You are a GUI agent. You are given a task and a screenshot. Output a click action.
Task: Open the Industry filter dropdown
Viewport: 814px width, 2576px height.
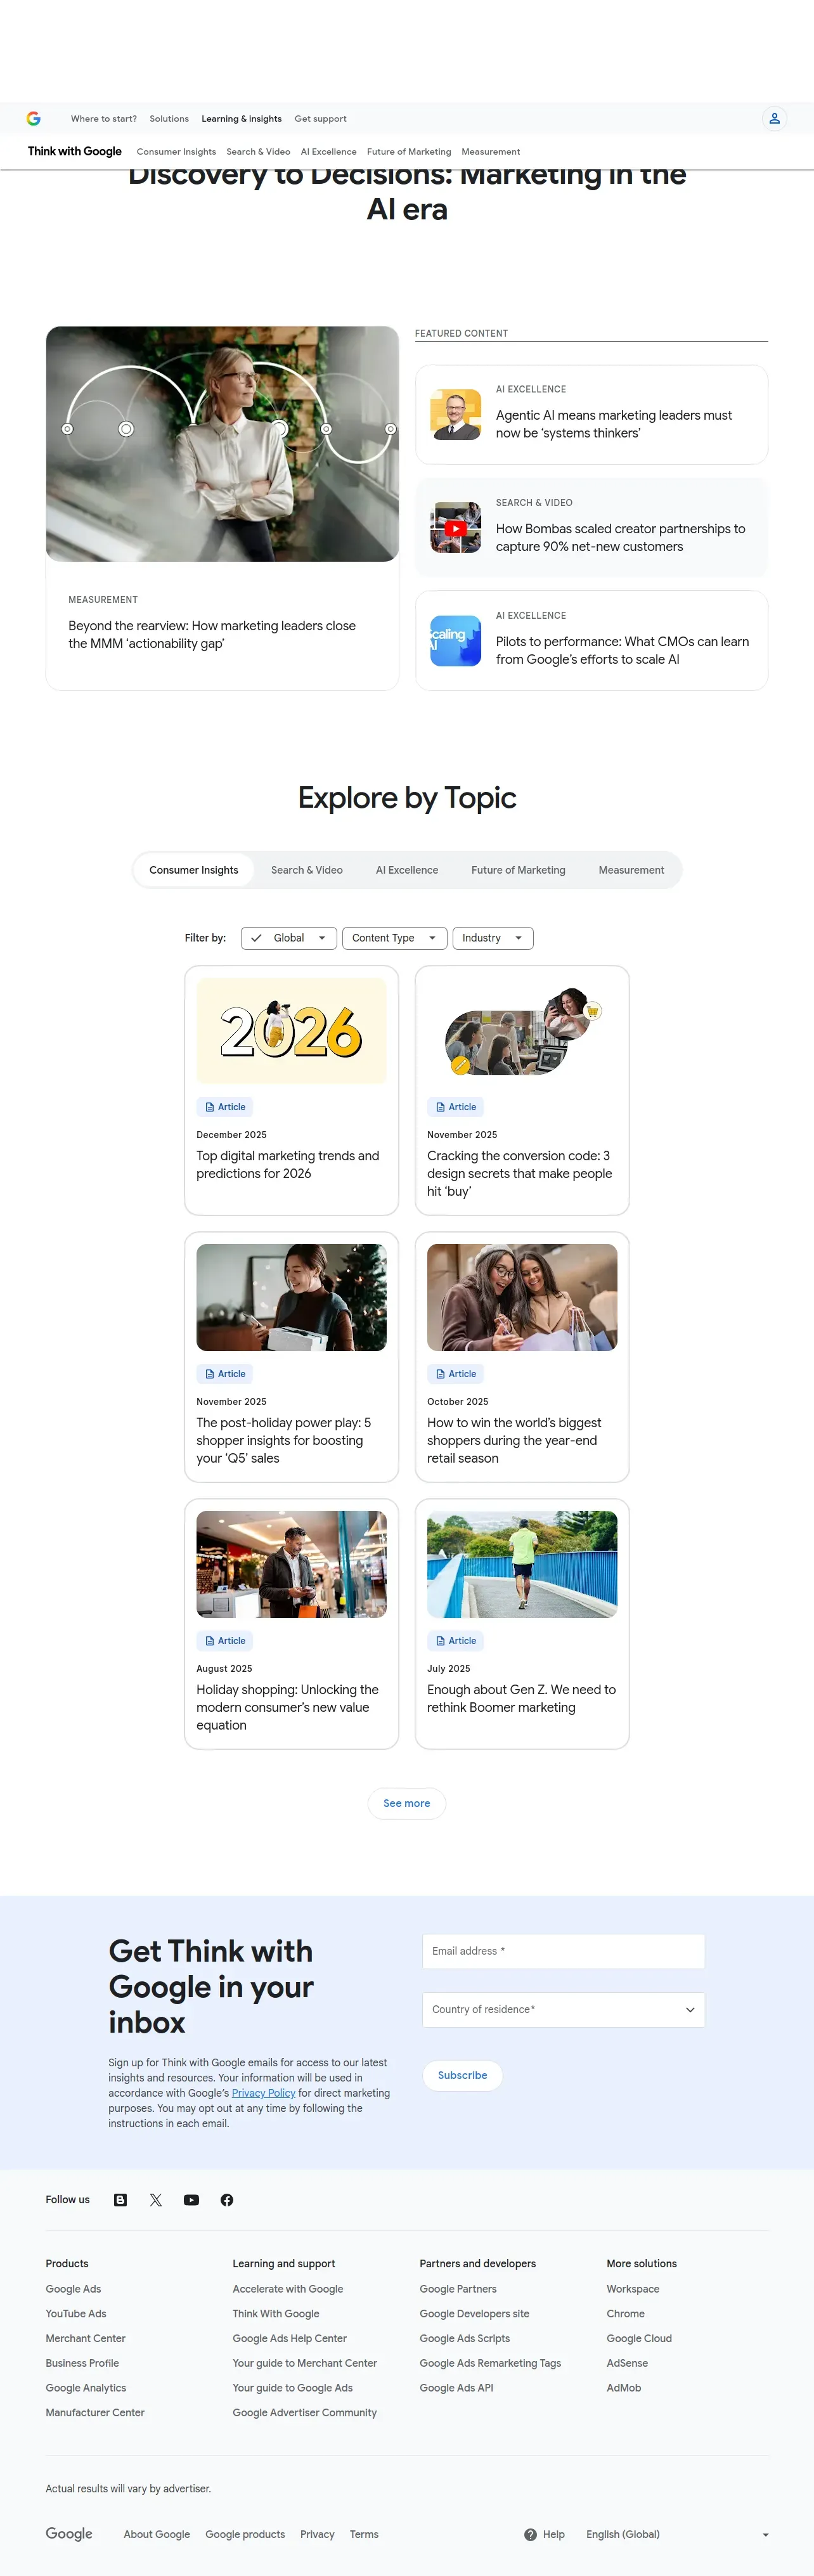pos(492,938)
